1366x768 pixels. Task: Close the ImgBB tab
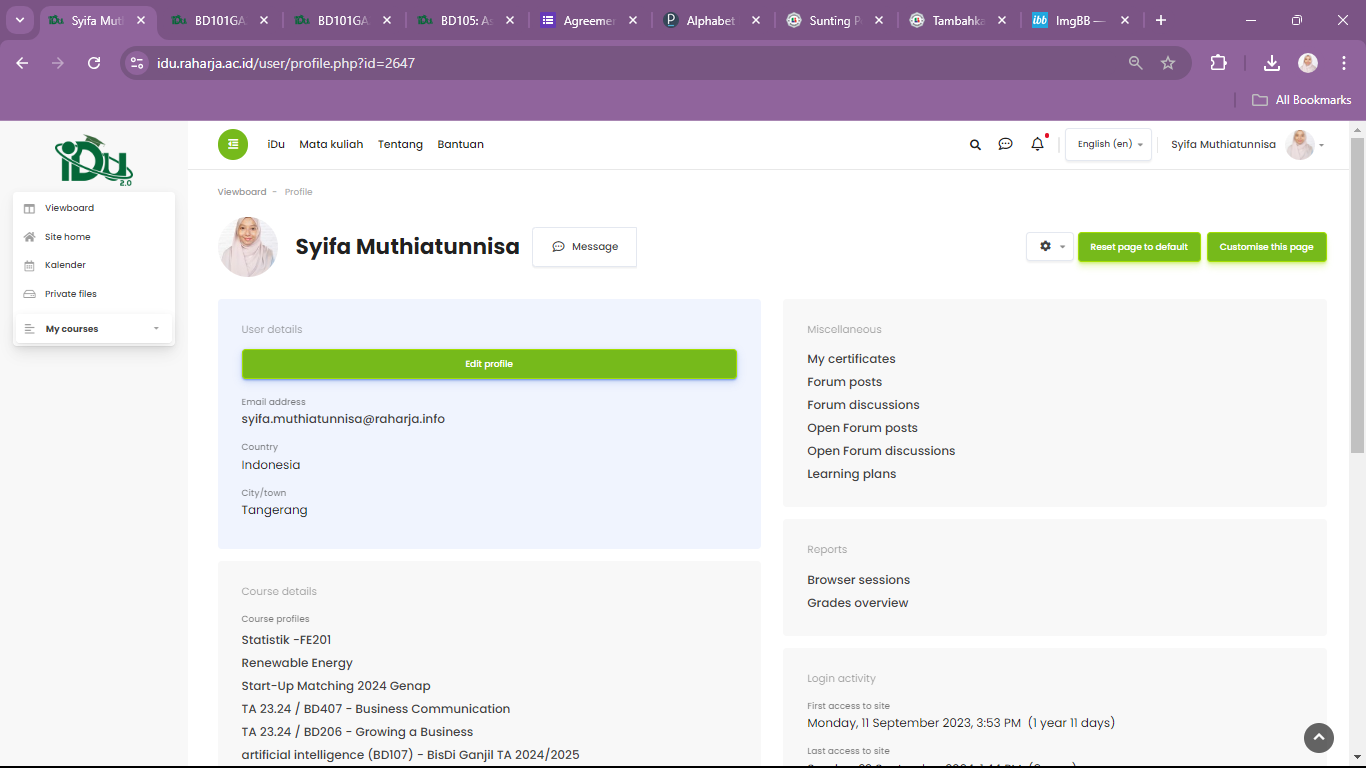click(1124, 20)
